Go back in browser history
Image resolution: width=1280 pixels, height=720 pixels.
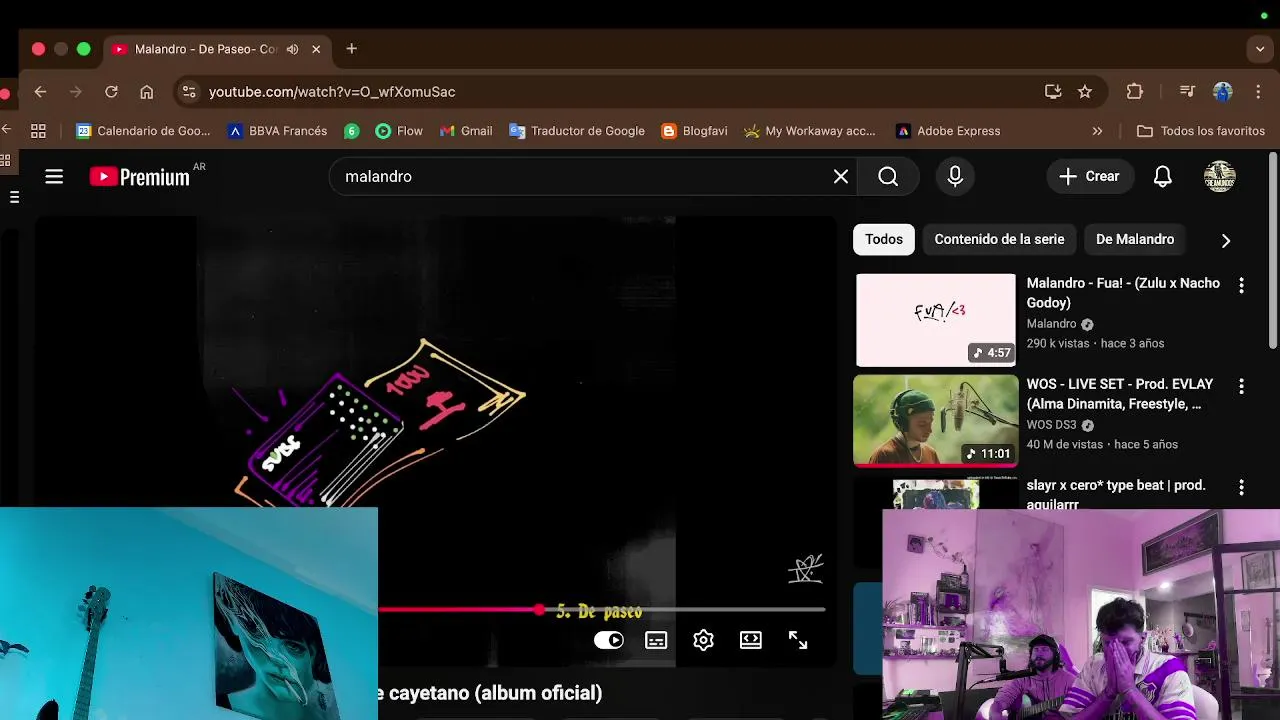(x=40, y=92)
